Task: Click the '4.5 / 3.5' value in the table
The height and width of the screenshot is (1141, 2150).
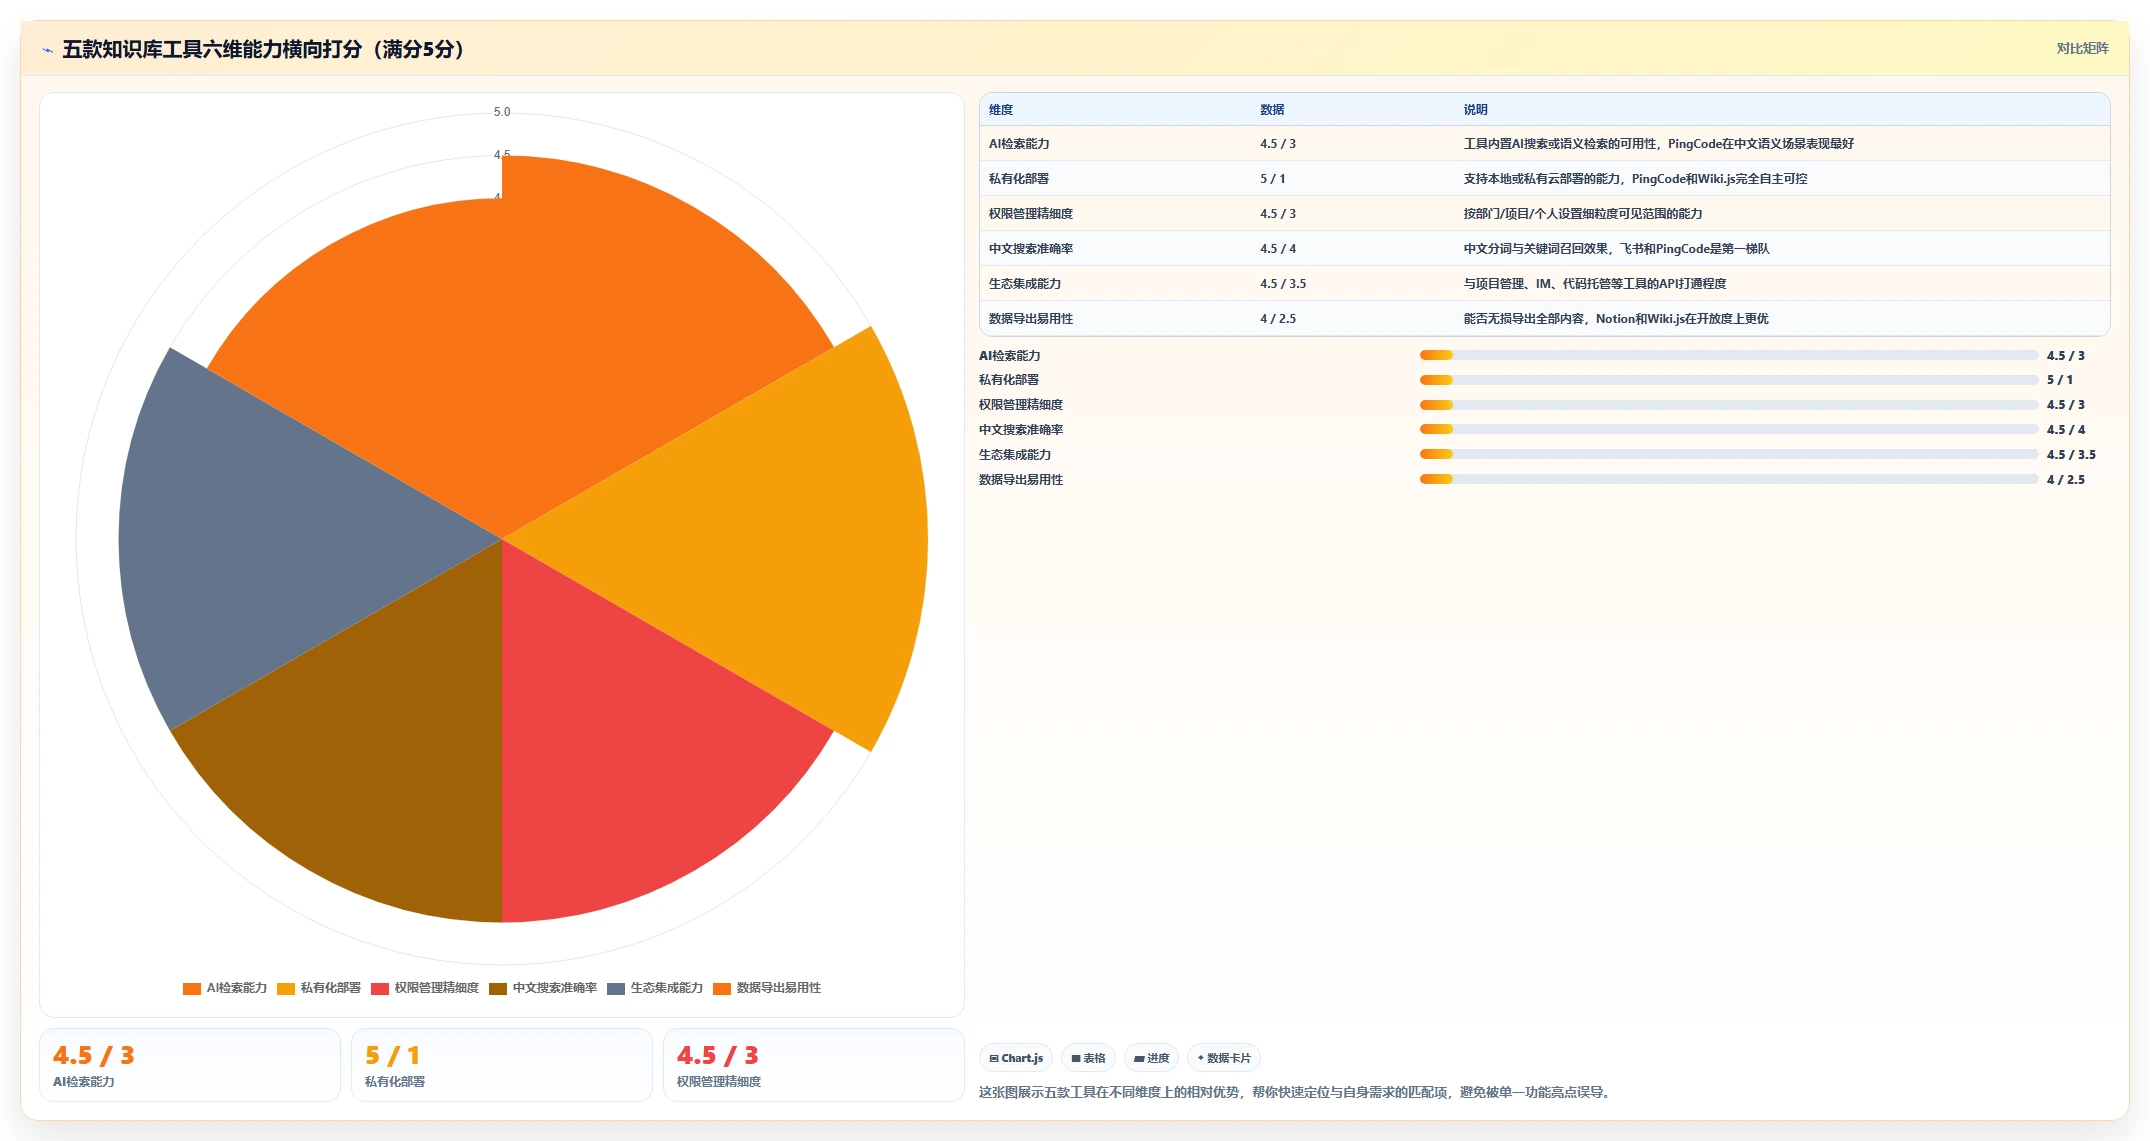Action: coord(1283,284)
